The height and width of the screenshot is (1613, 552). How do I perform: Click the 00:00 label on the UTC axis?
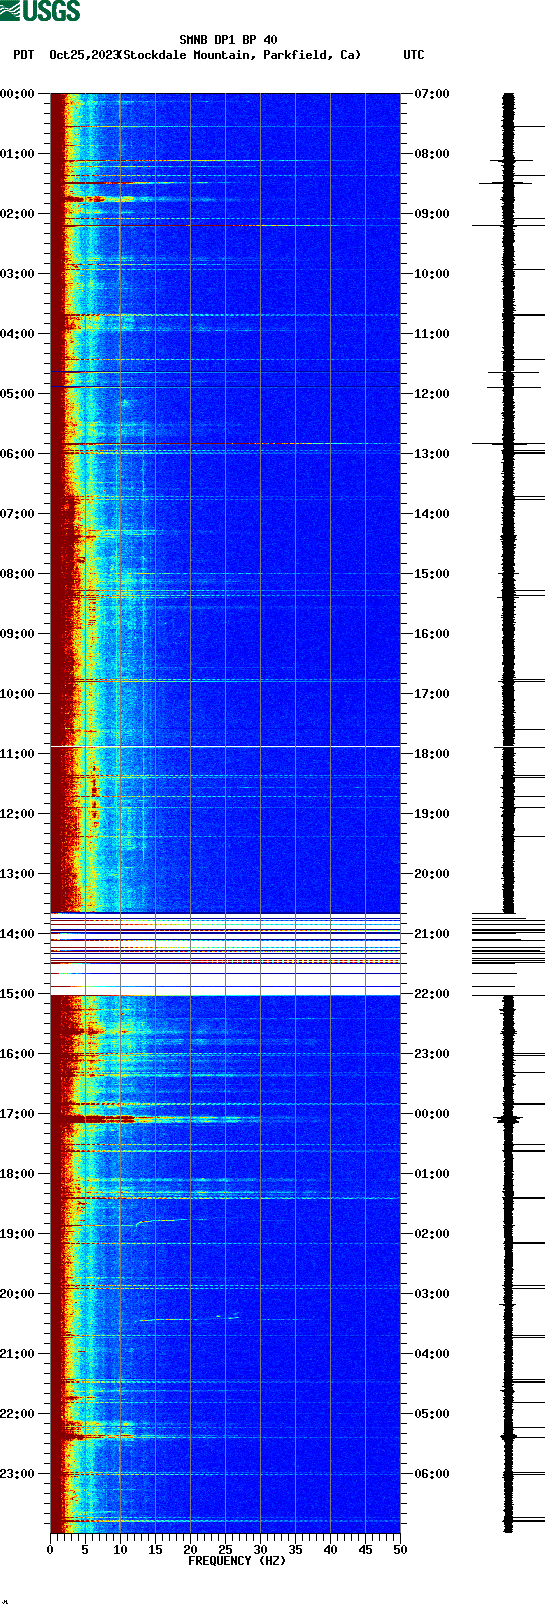click(x=432, y=1114)
